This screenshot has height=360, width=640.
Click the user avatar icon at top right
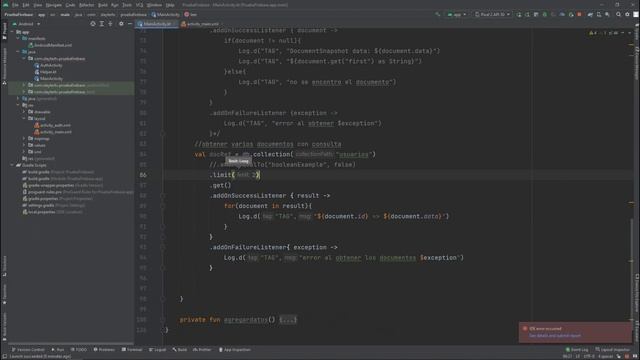coord(636,14)
